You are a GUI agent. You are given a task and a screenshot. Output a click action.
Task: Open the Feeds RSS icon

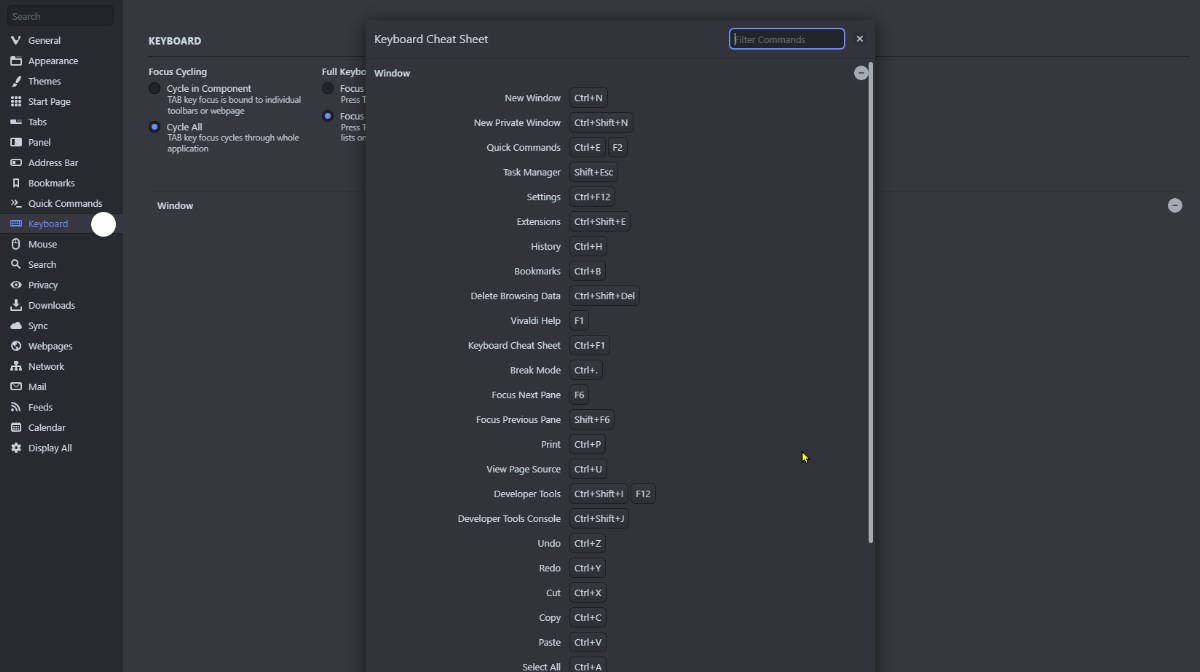click(16, 407)
